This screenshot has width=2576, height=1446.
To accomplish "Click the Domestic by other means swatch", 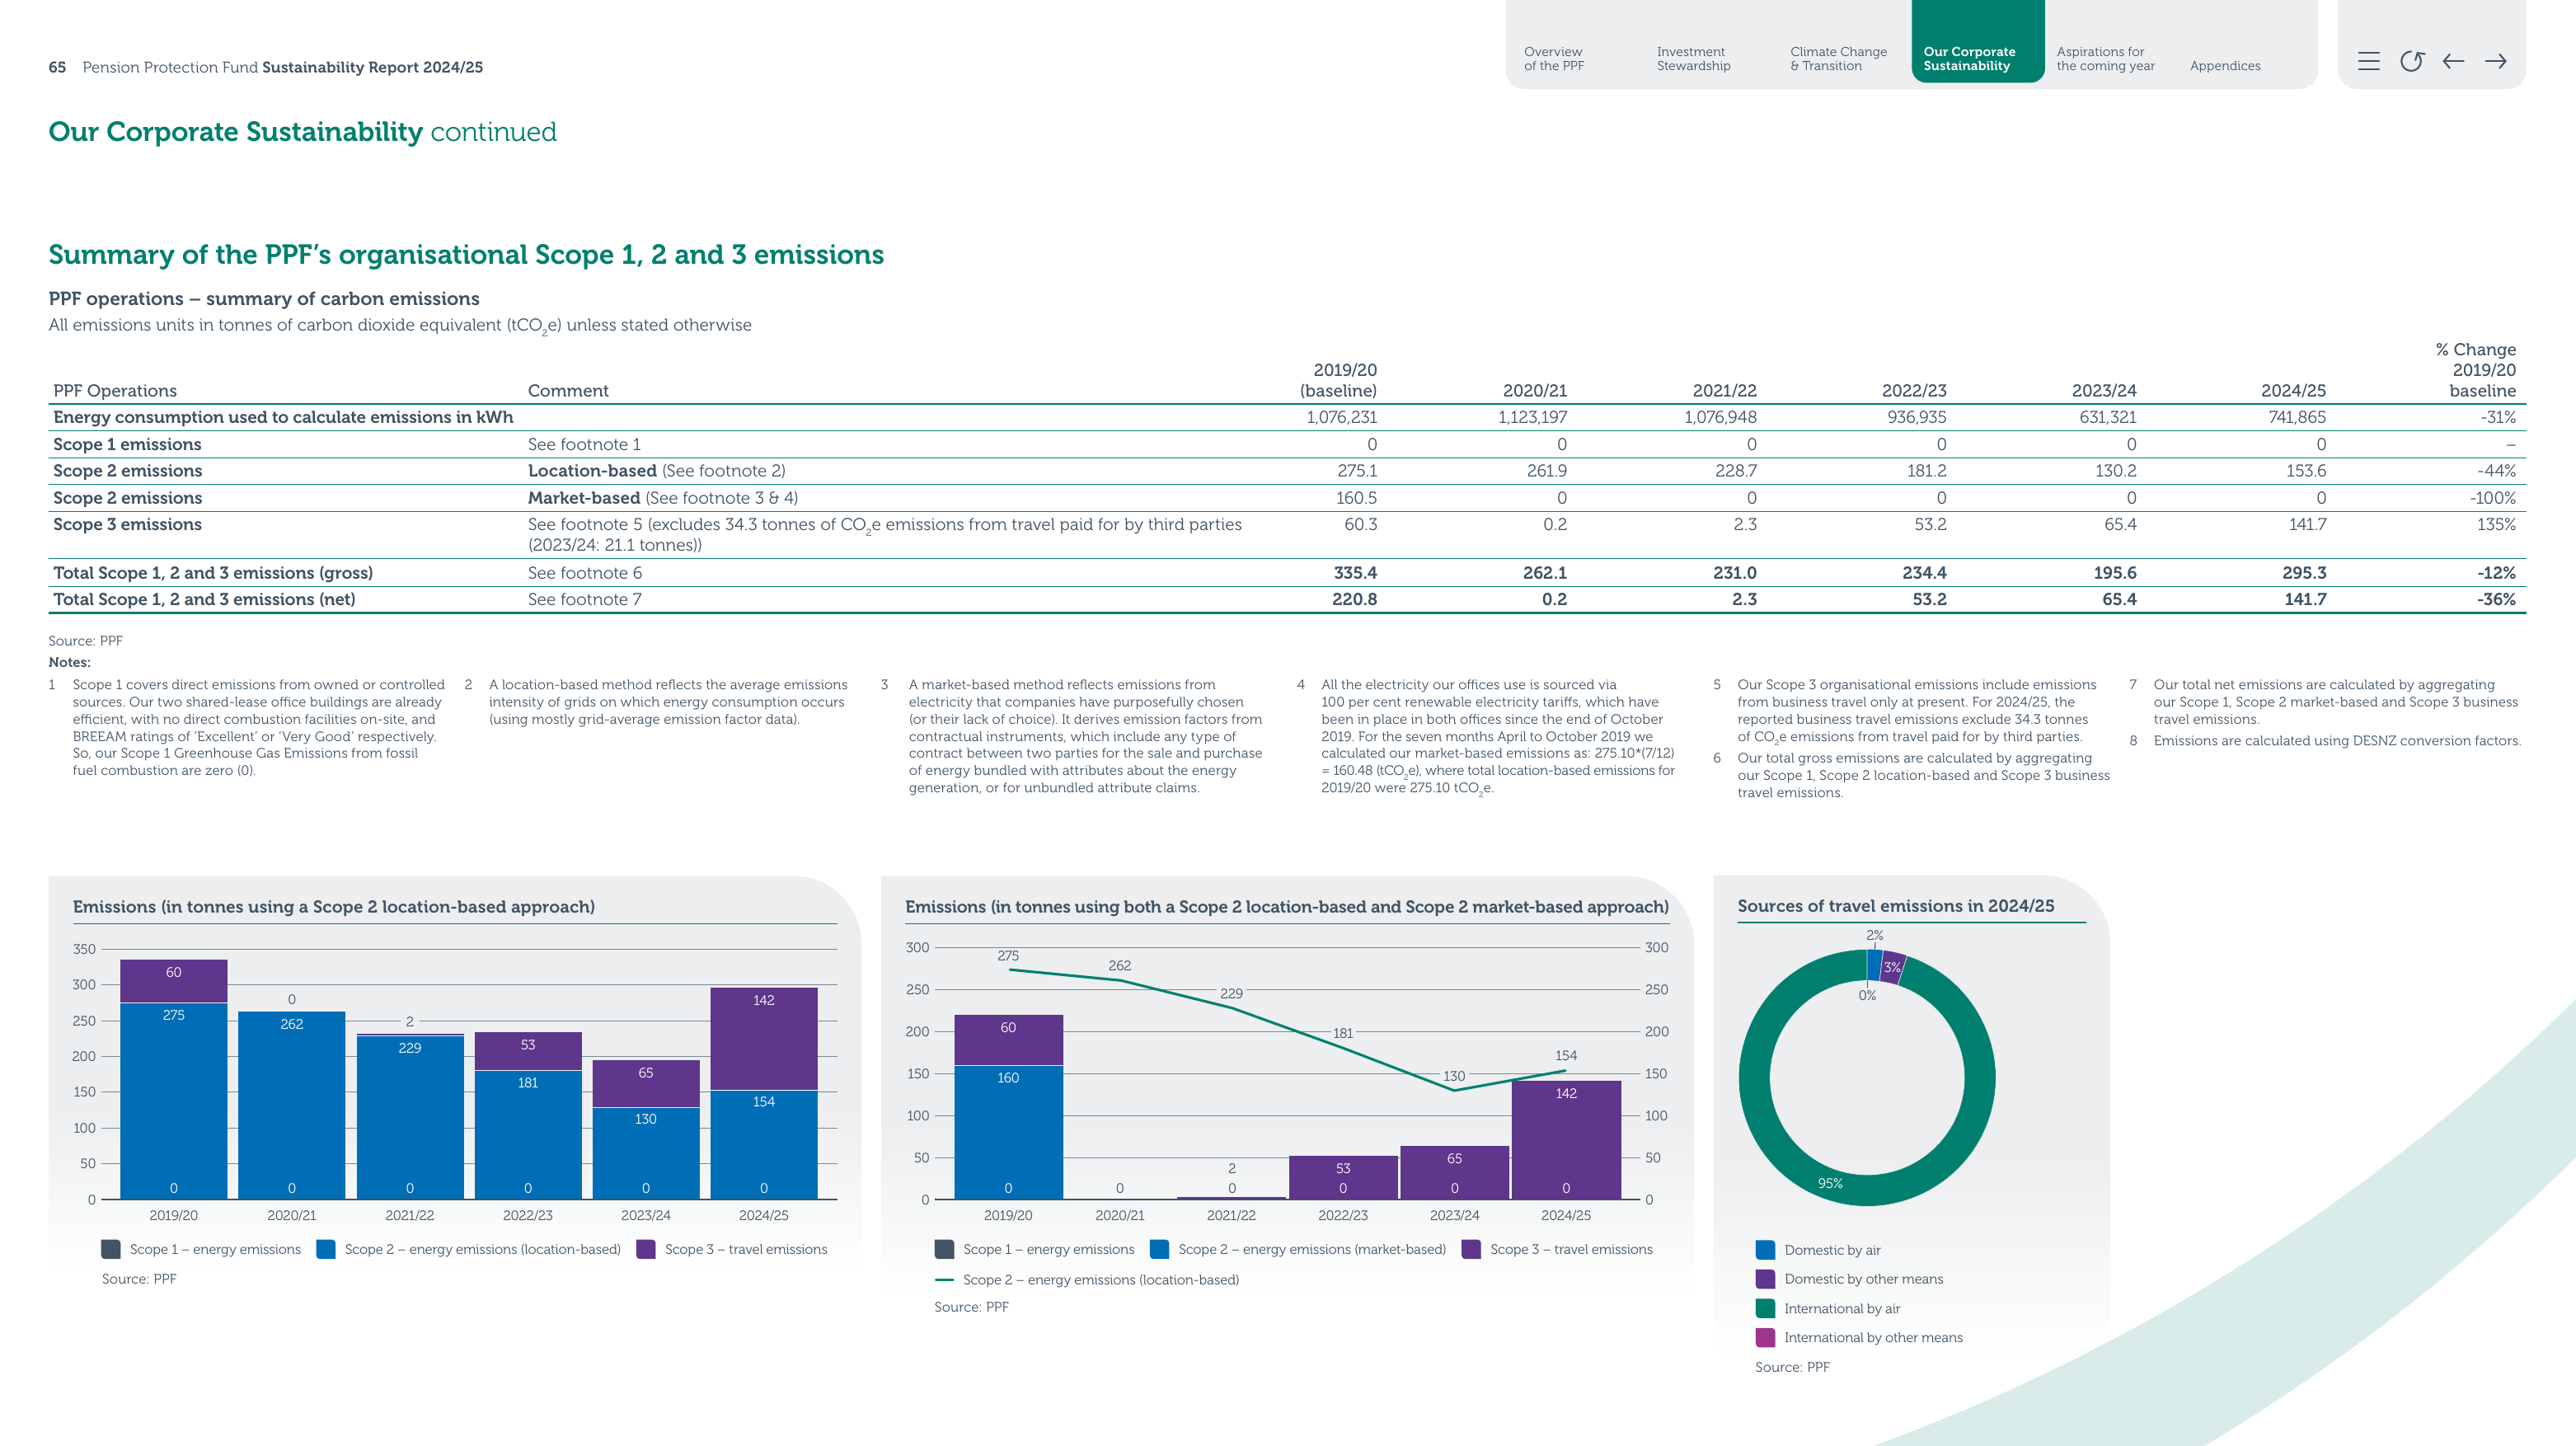I will [x=1765, y=1279].
